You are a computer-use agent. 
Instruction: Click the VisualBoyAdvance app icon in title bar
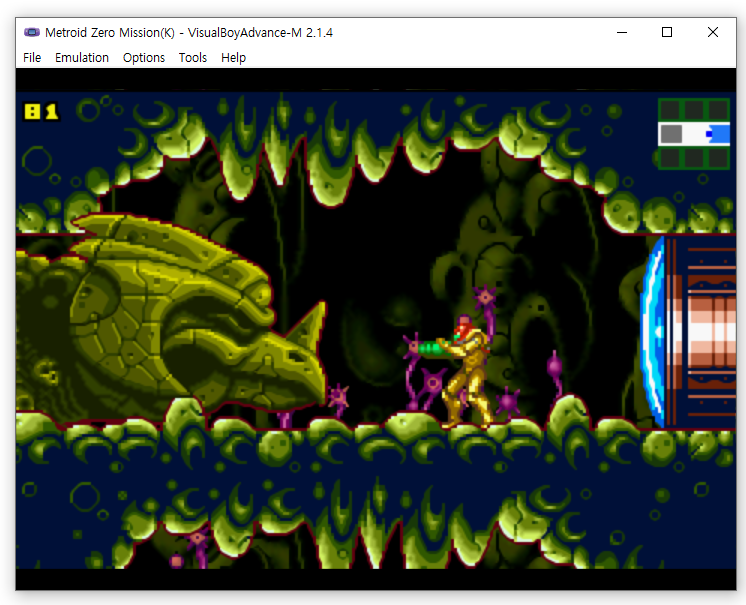(x=32, y=32)
